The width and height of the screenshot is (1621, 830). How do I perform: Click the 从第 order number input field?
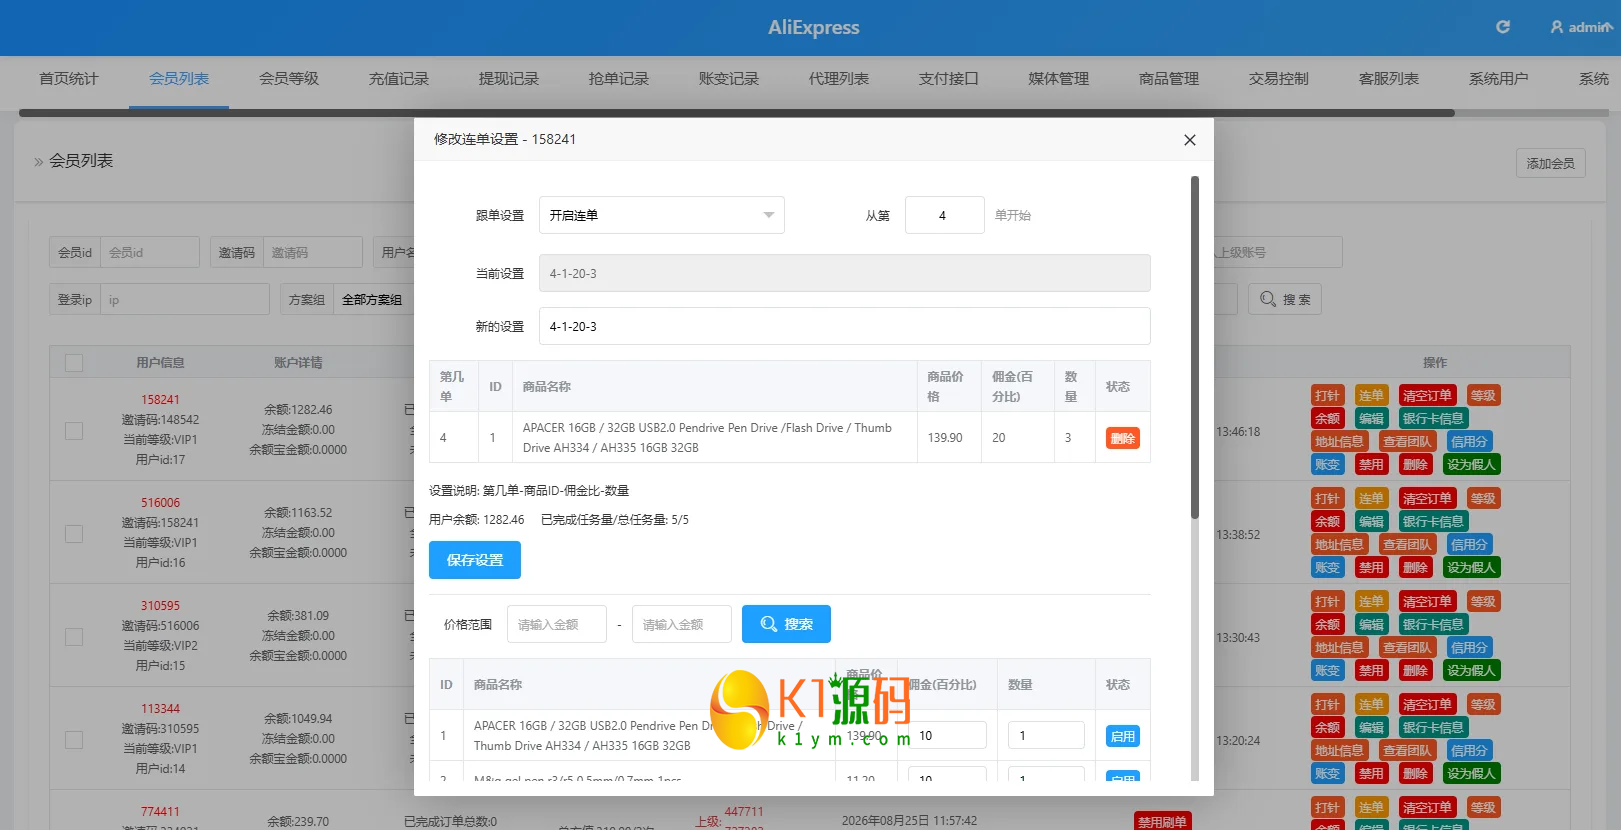[x=944, y=215]
